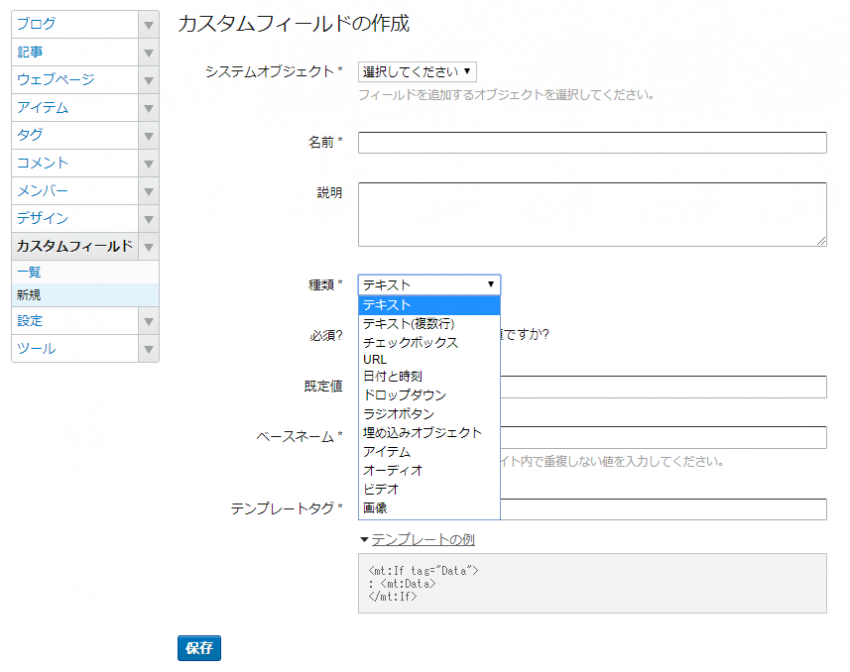This screenshot has width=850, height=672.
Task: Focus the 説明 description text area
Action: pos(592,214)
